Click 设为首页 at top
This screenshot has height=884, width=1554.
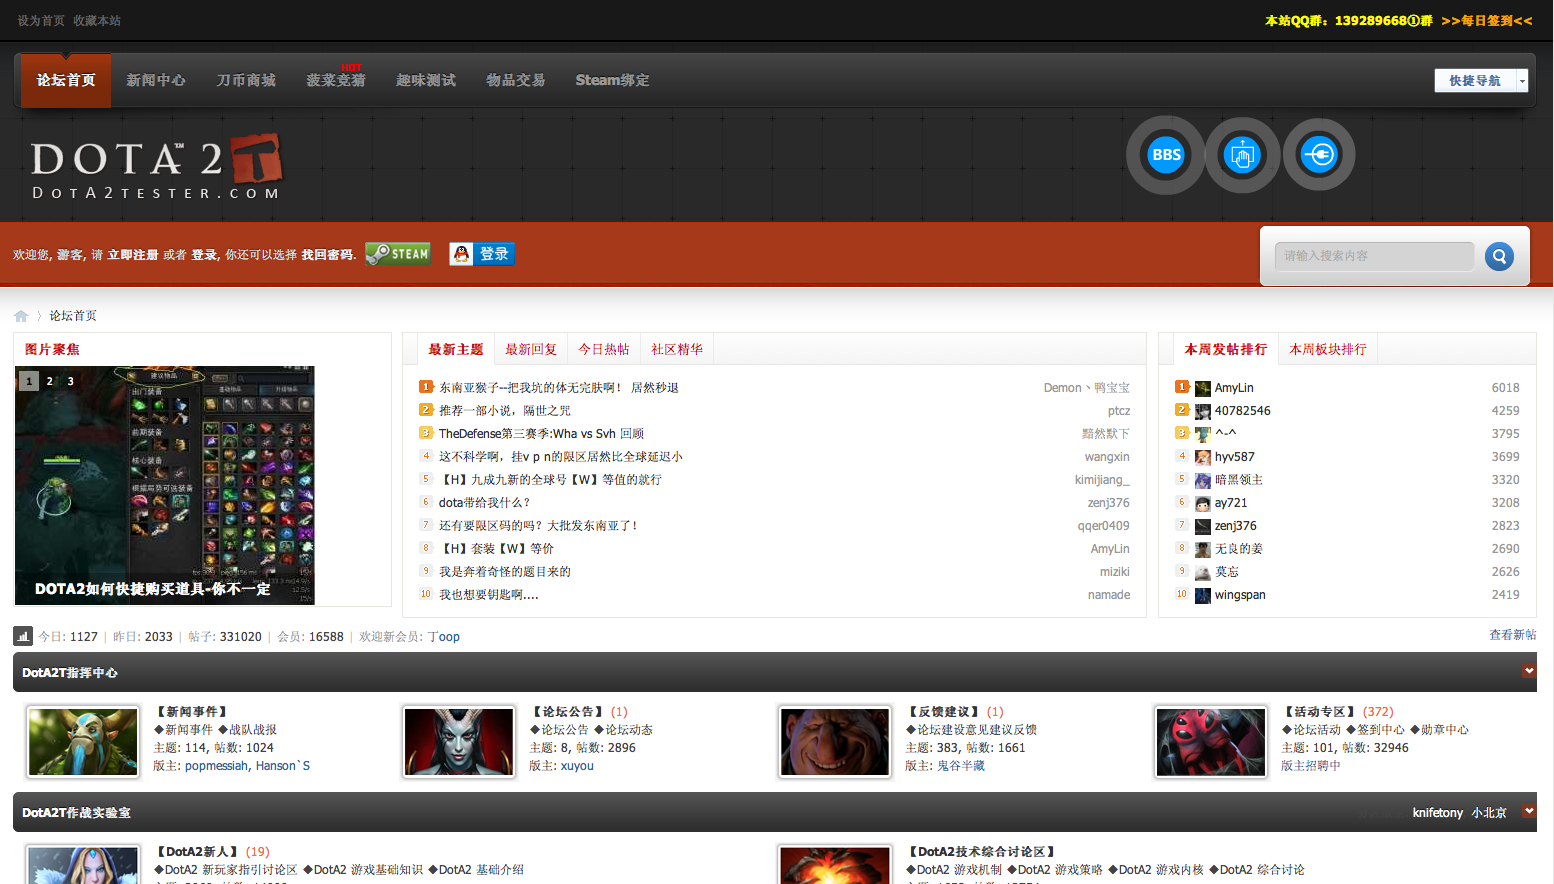tap(41, 21)
